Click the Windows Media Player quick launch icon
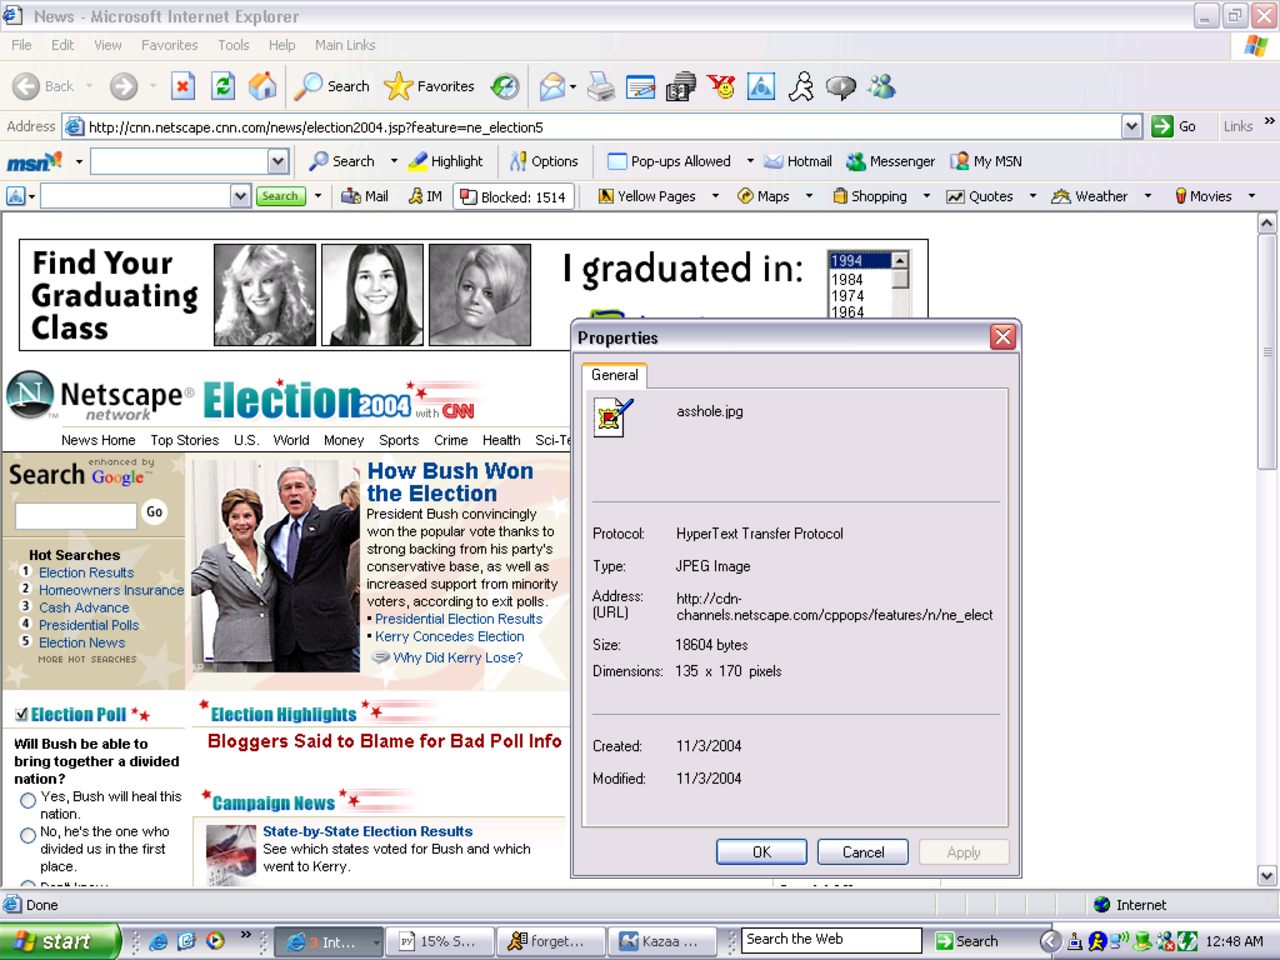 [215, 941]
